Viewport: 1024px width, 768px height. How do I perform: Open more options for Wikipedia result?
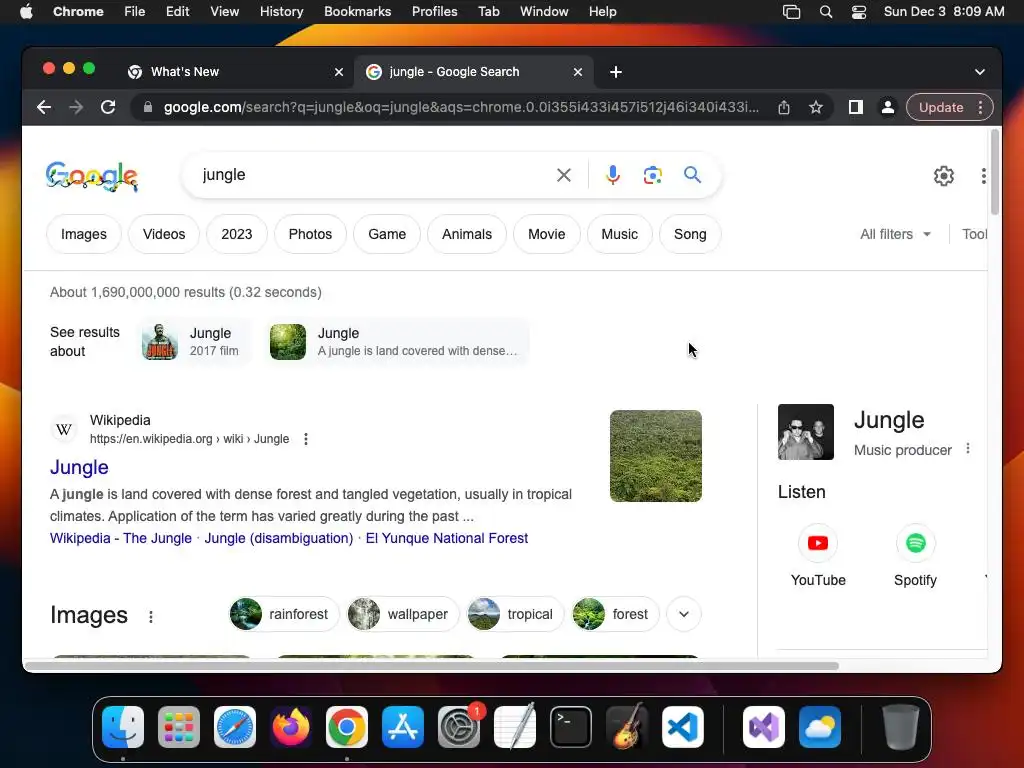tap(306, 439)
